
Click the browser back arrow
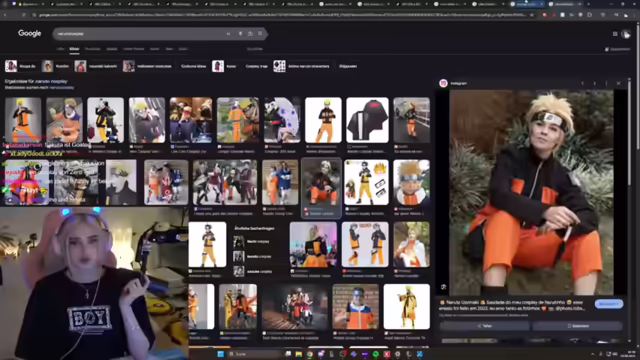(5, 15)
